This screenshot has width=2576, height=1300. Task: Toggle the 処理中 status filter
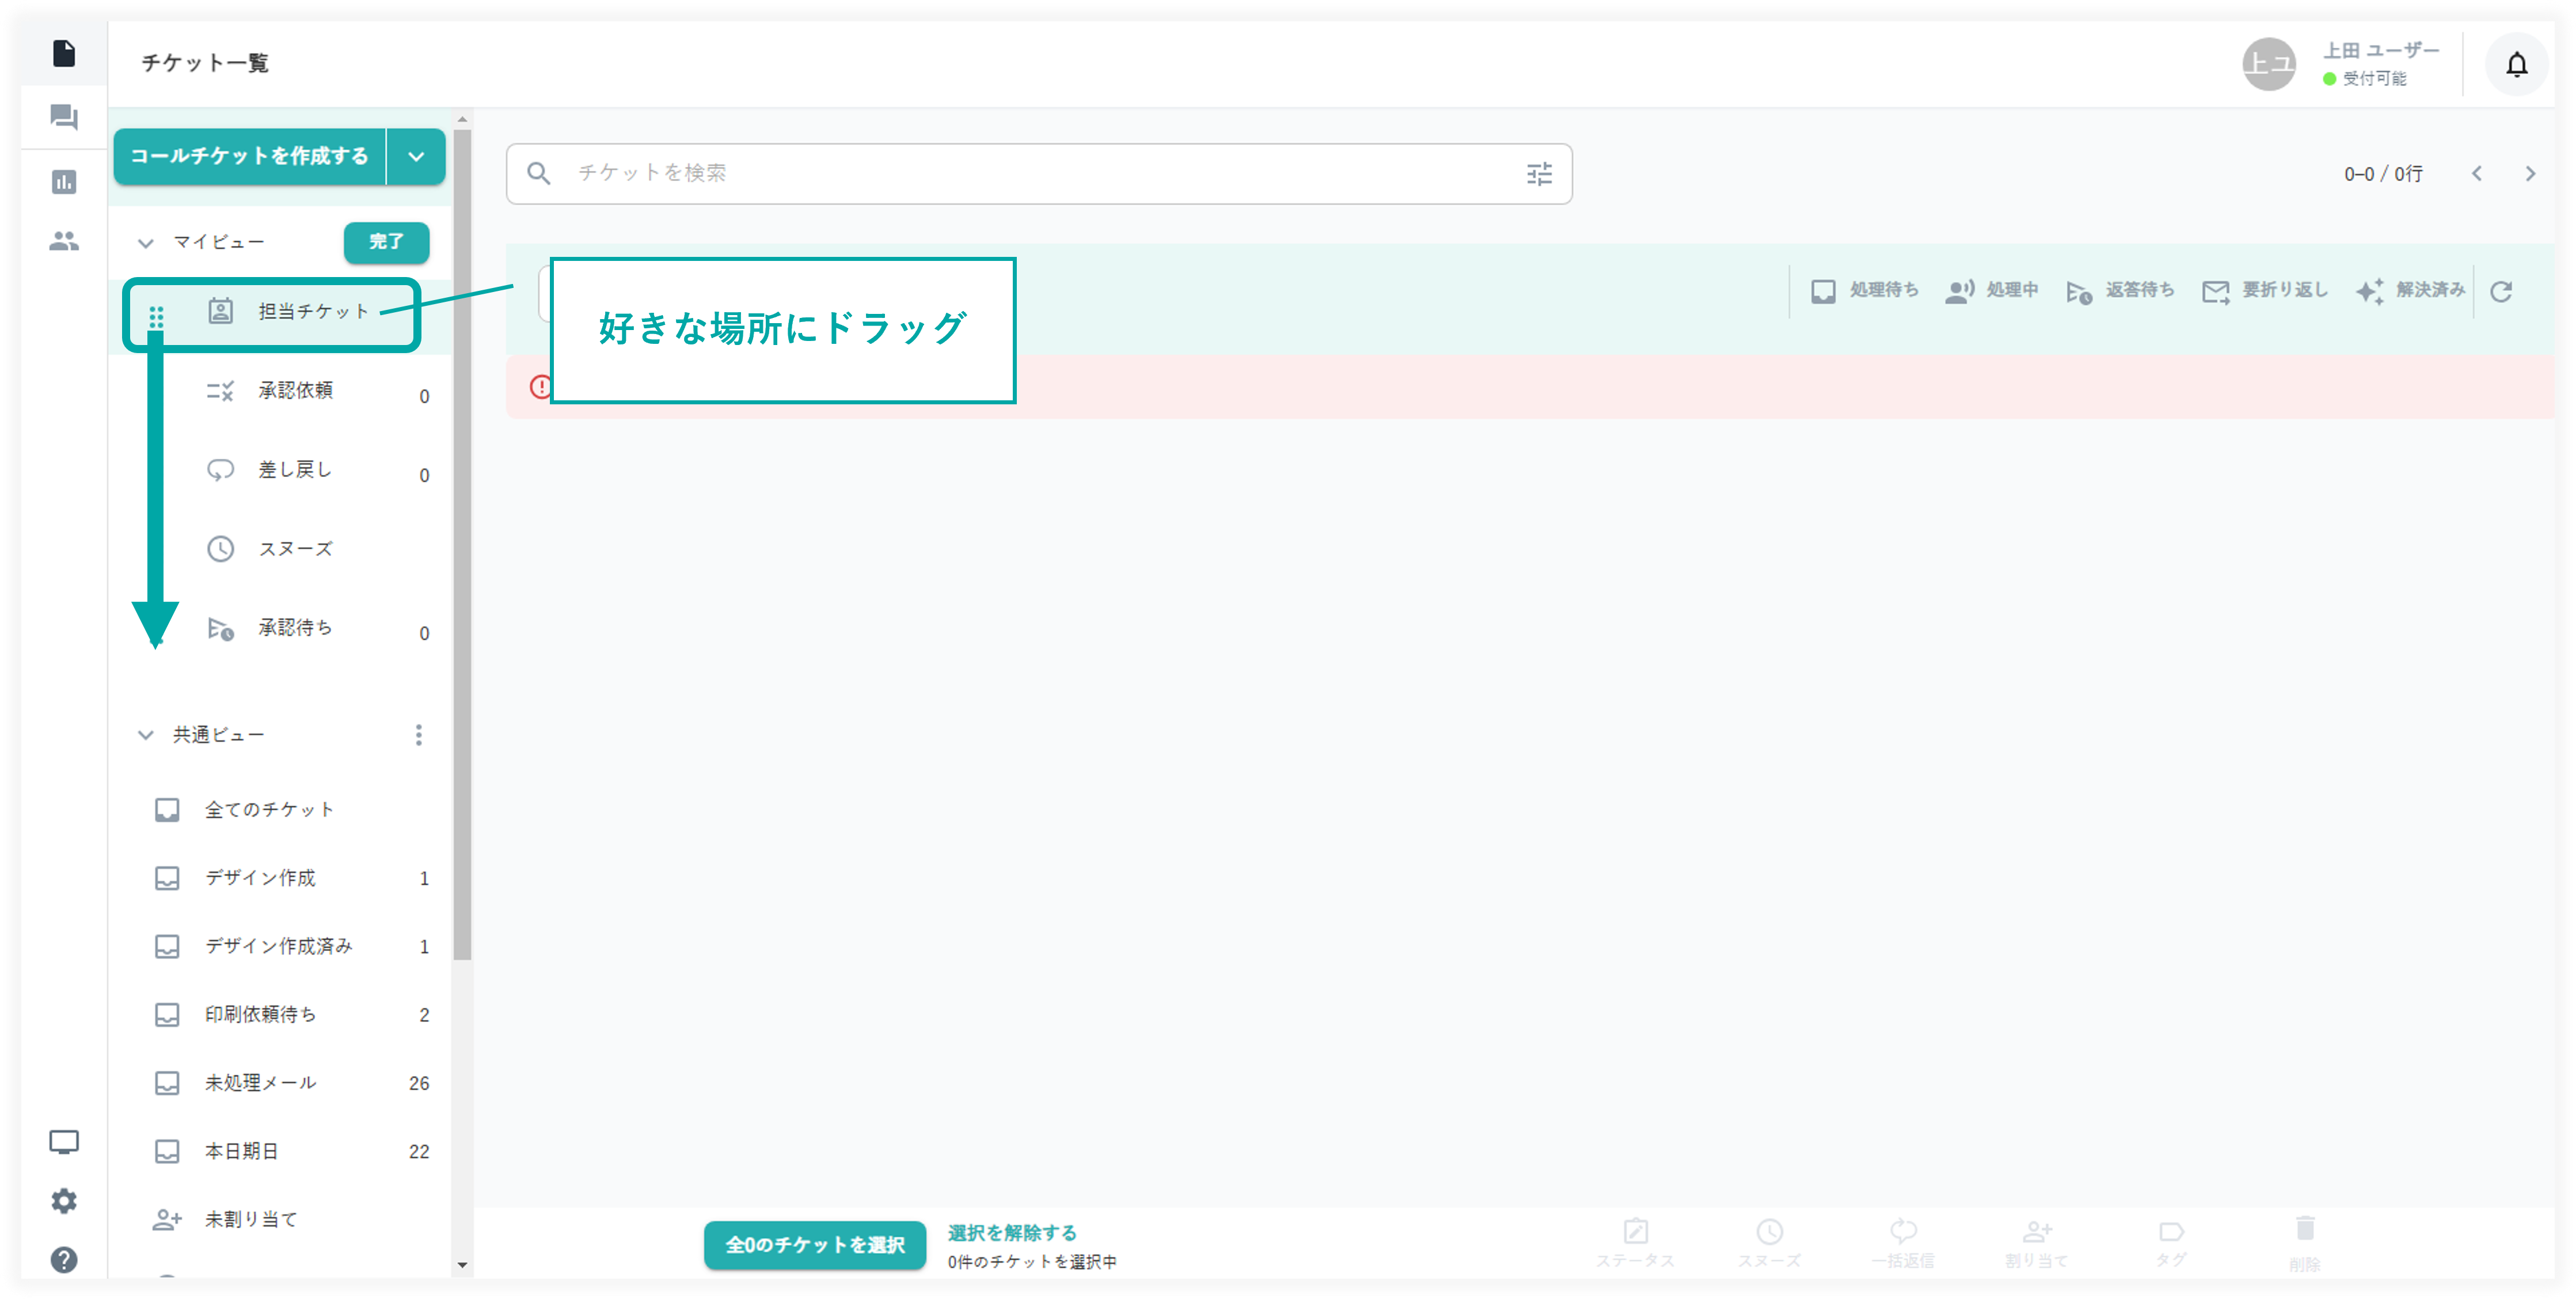(x=1991, y=290)
